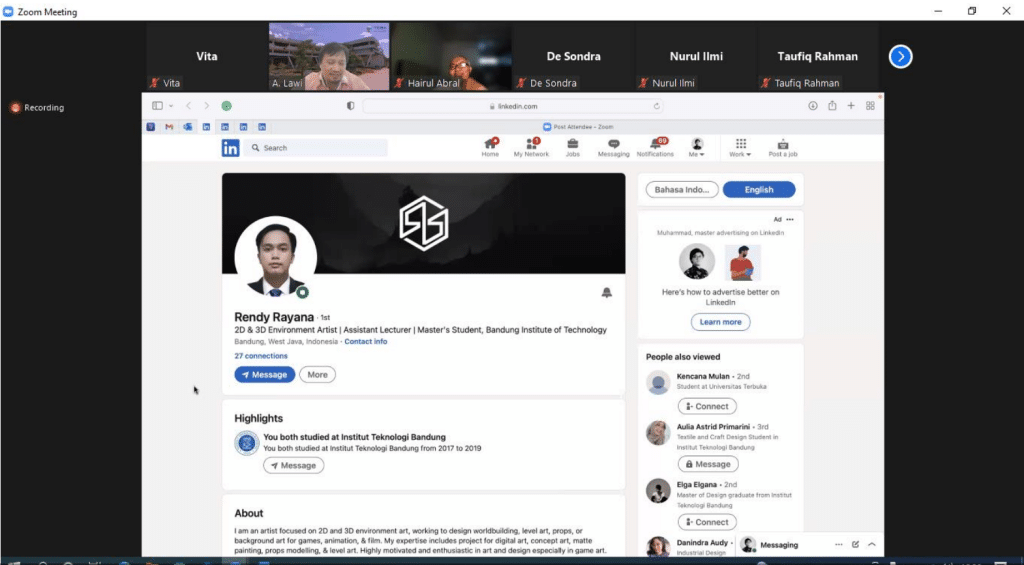Select the English language option
Screen dimensions: 1024x565
click(x=759, y=189)
